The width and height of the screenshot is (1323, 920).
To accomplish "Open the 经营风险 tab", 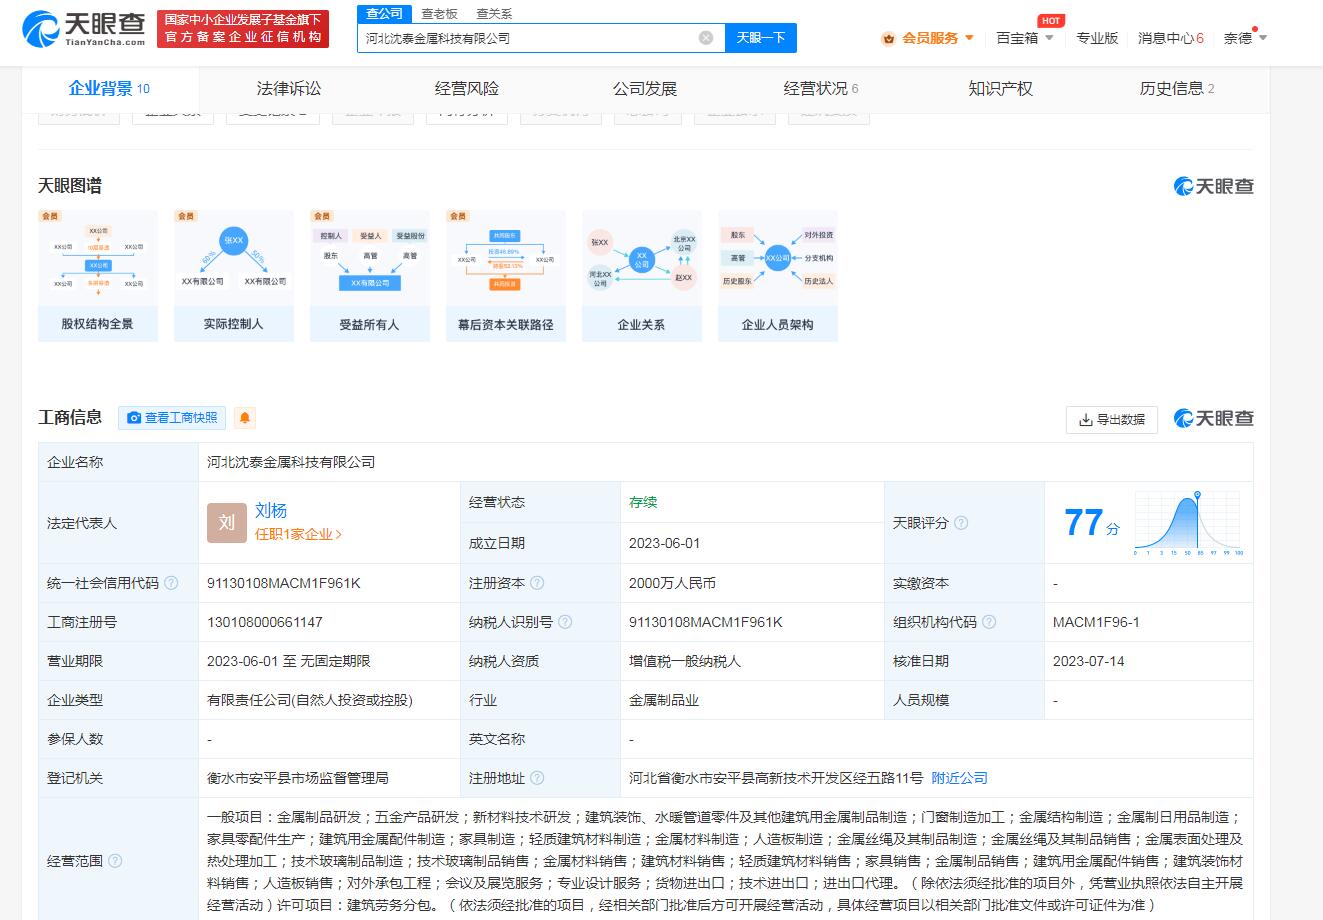I will (x=467, y=88).
